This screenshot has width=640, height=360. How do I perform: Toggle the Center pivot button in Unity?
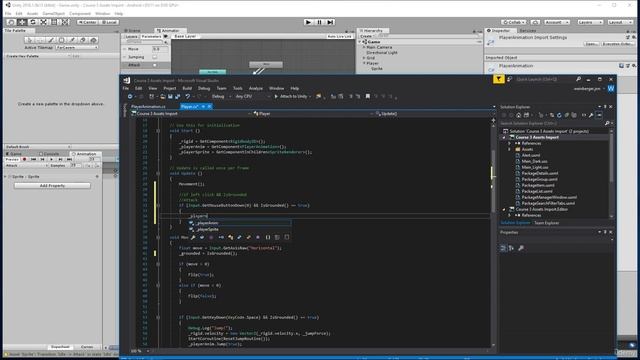click(87, 22)
